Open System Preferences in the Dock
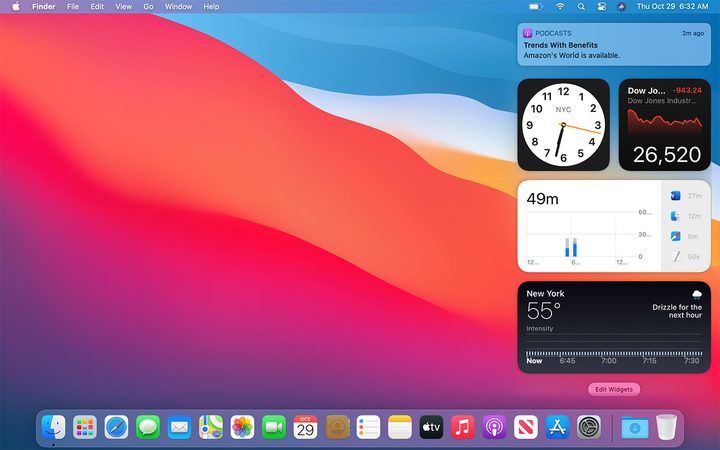Viewport: 720px width, 450px height. [589, 427]
